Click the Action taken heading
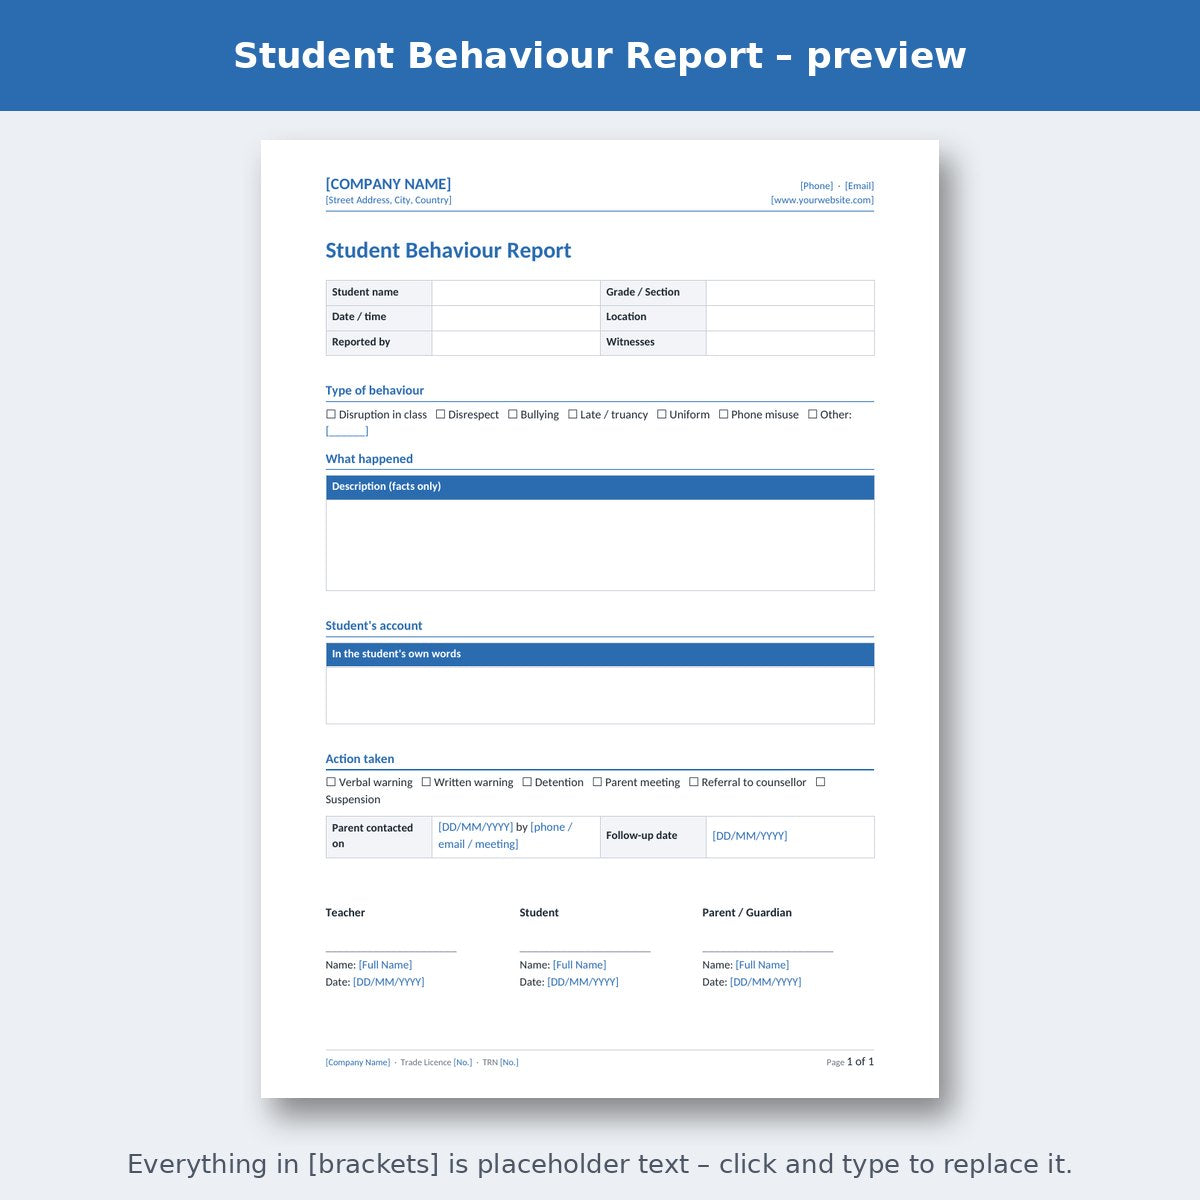The height and width of the screenshot is (1200, 1200). coord(360,759)
